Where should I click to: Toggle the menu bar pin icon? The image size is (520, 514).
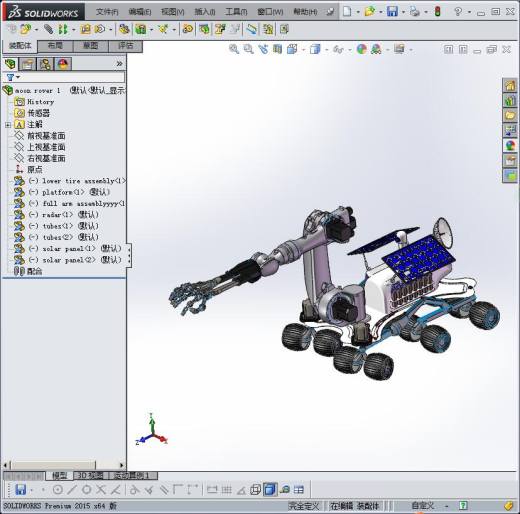[x=330, y=12]
